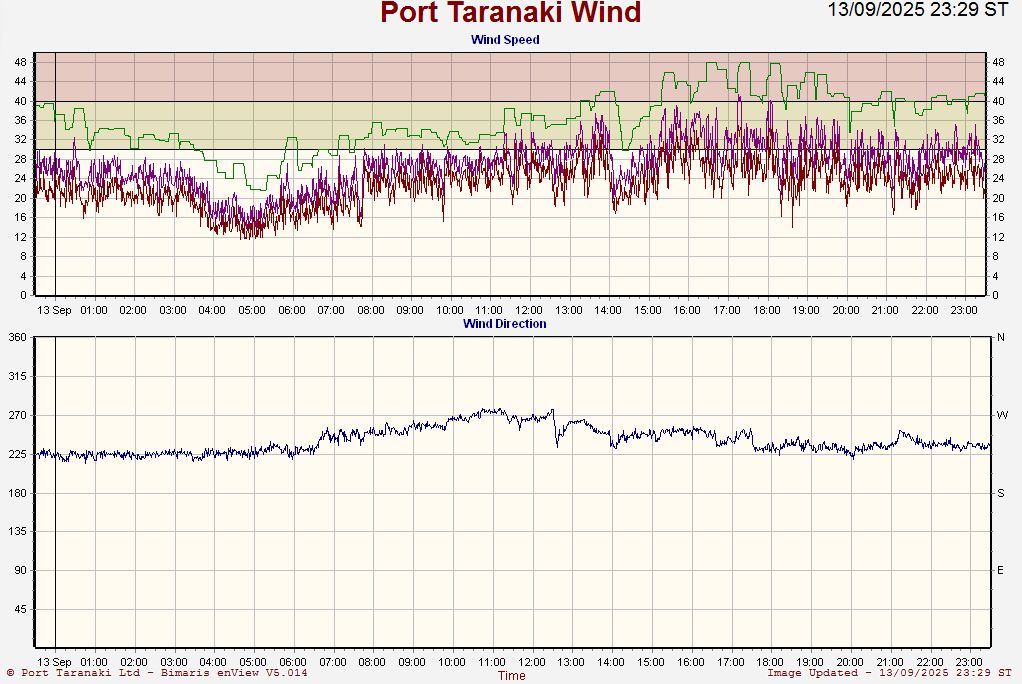Image resolution: width=1022 pixels, height=684 pixels.
Task: Click "20:00" under the Wind Direction chart
Action: (x=850, y=662)
